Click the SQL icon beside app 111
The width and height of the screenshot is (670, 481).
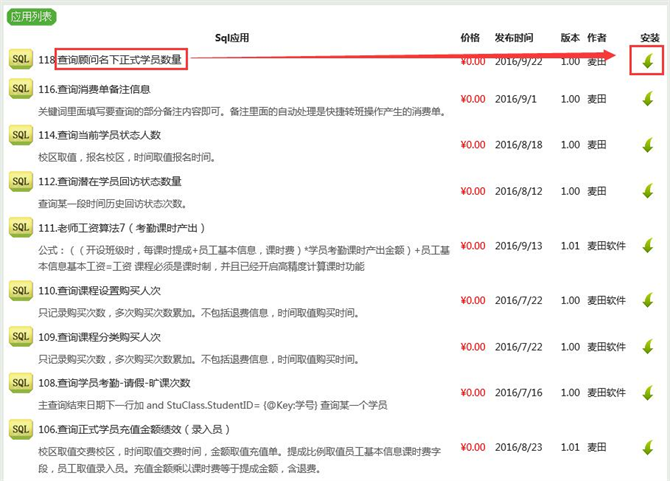(x=20, y=228)
